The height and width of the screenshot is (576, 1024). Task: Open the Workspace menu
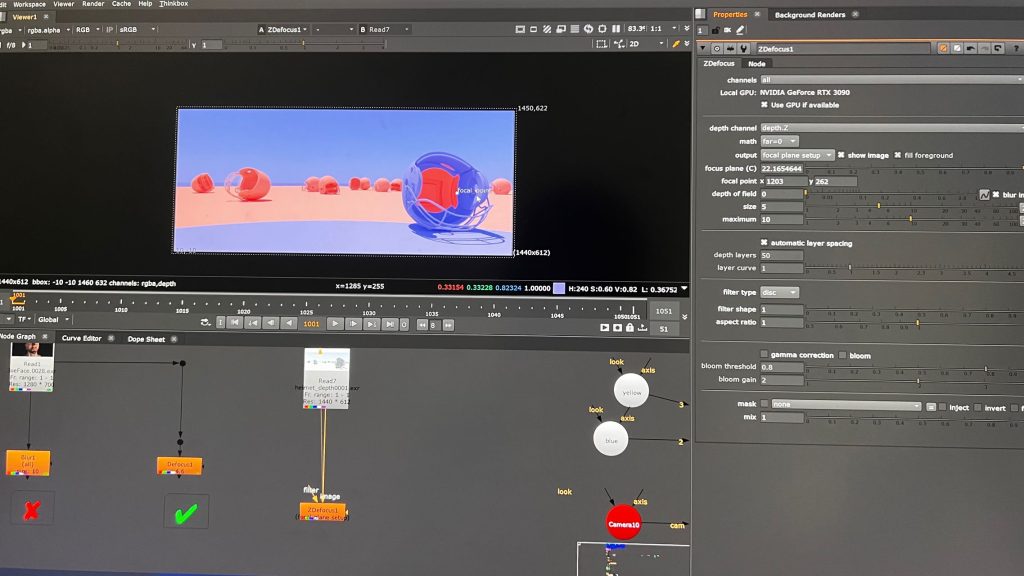point(29,4)
